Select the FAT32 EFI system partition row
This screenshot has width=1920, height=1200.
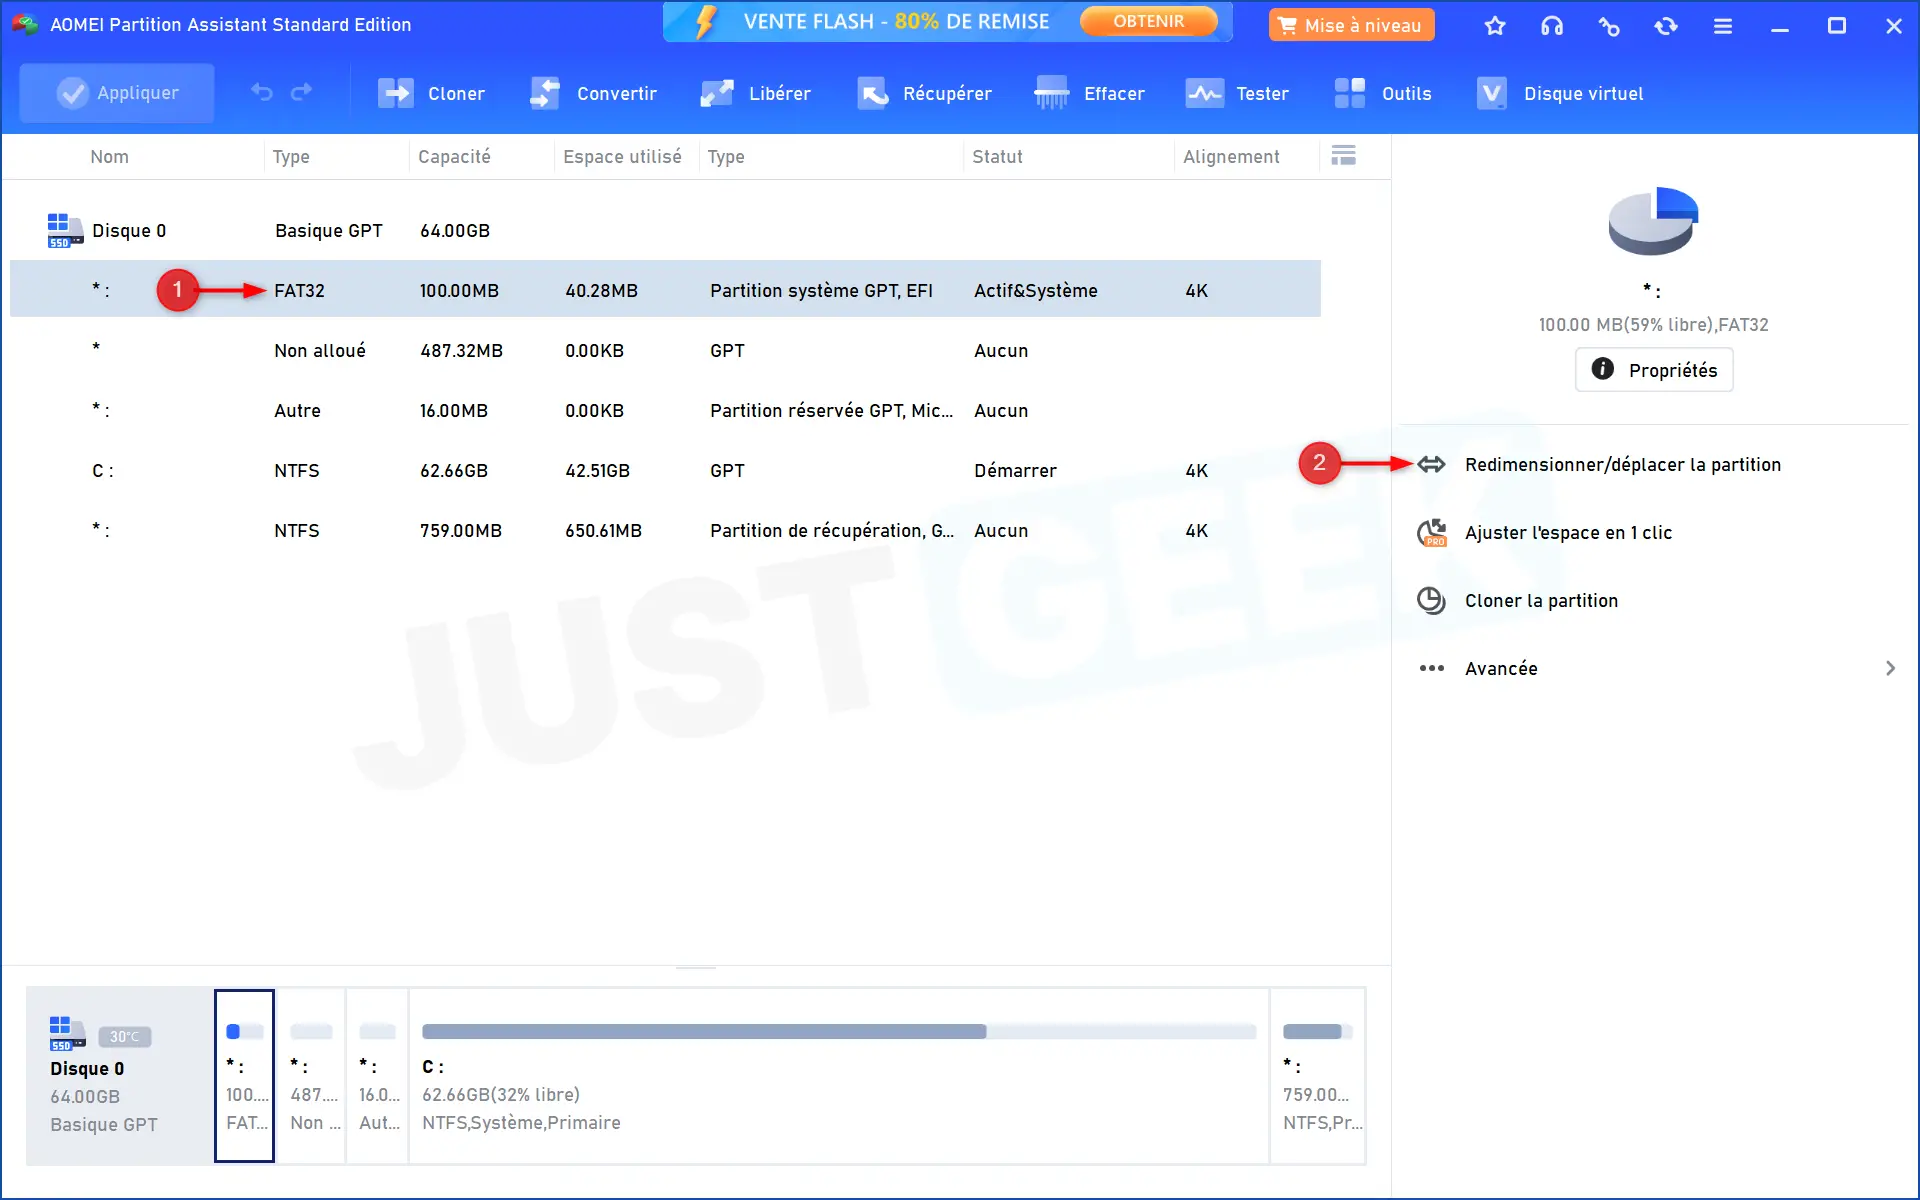coord(665,290)
